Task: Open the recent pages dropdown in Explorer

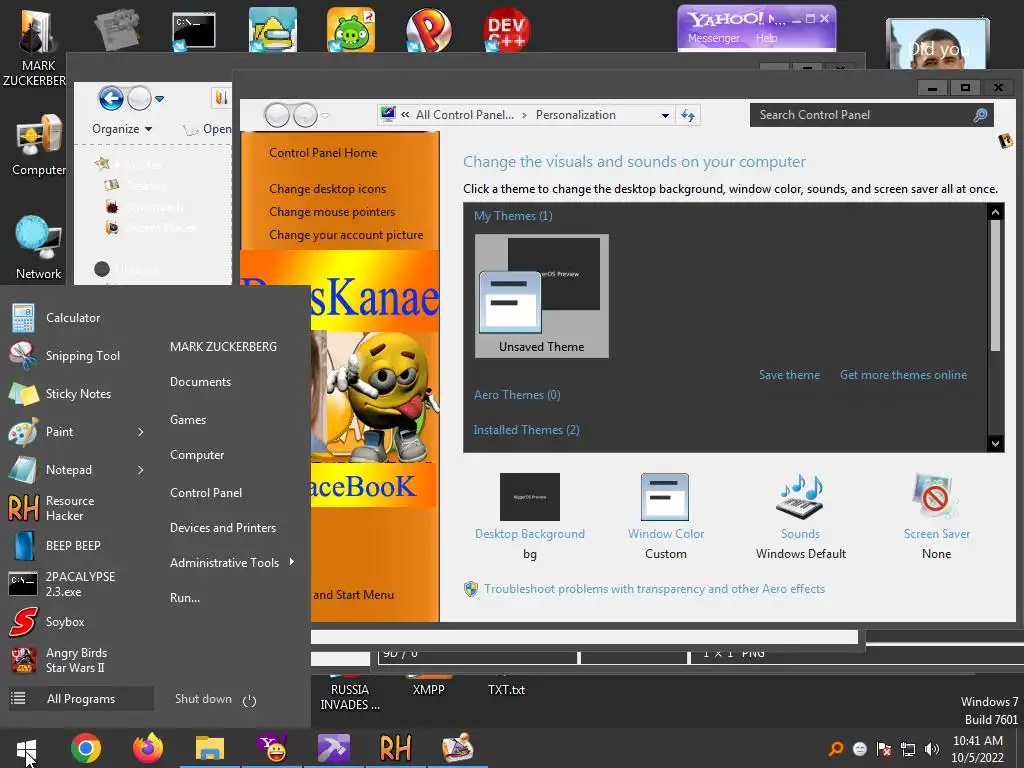Action: pos(159,99)
